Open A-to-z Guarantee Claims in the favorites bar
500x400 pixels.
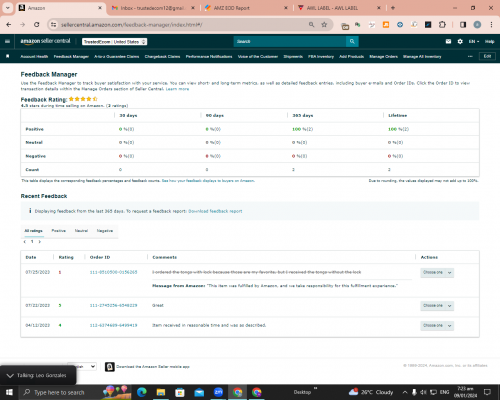pyautogui.click(x=117, y=56)
